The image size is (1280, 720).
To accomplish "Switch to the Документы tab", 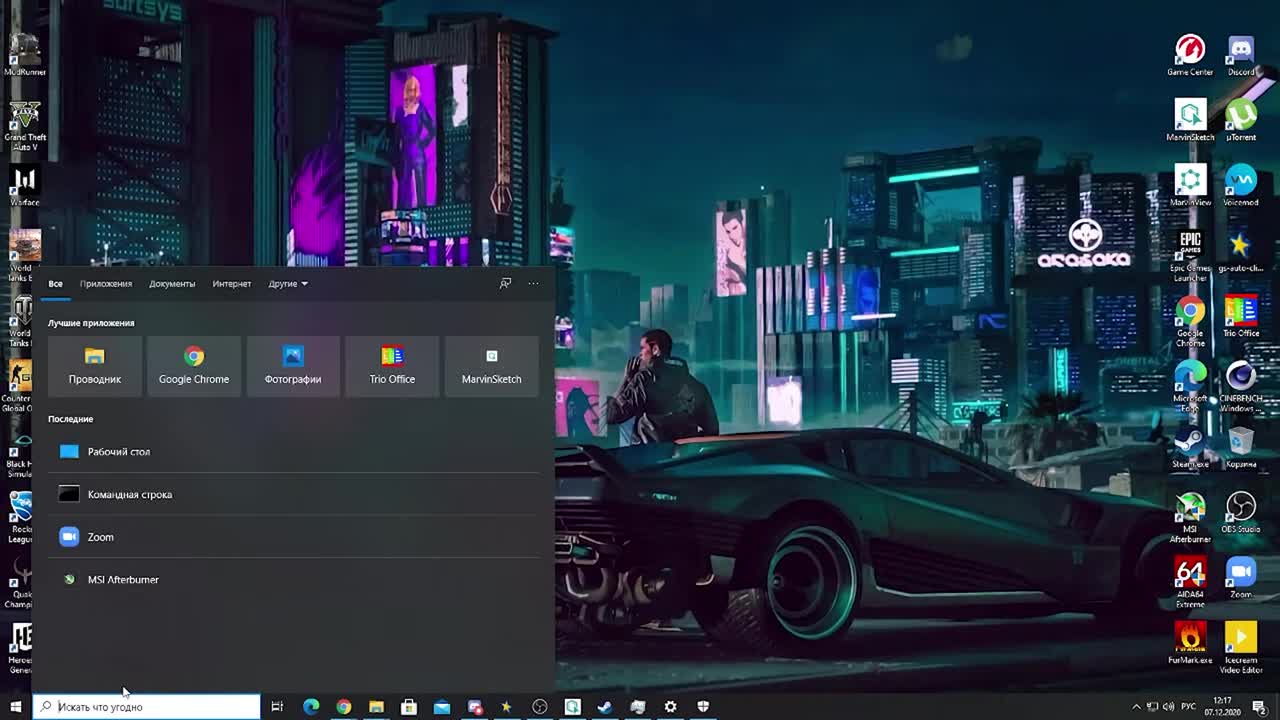I will 172,284.
